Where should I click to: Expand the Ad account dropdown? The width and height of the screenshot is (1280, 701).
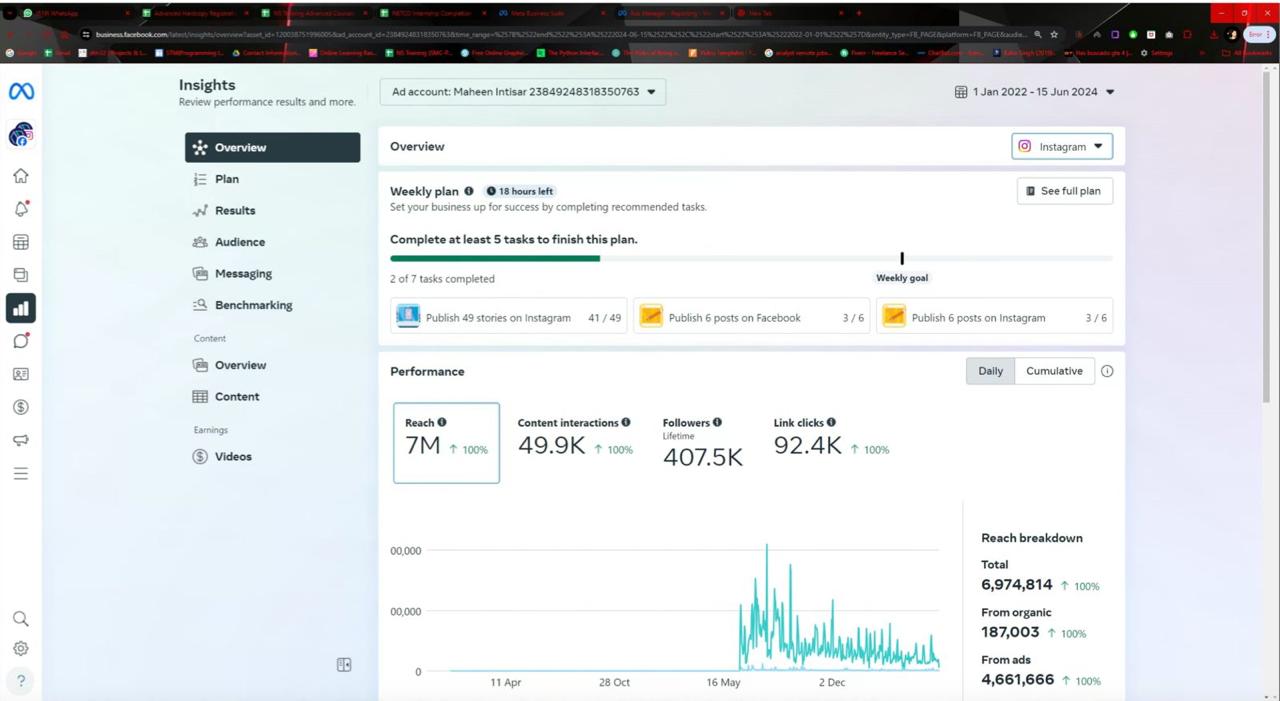(x=523, y=92)
